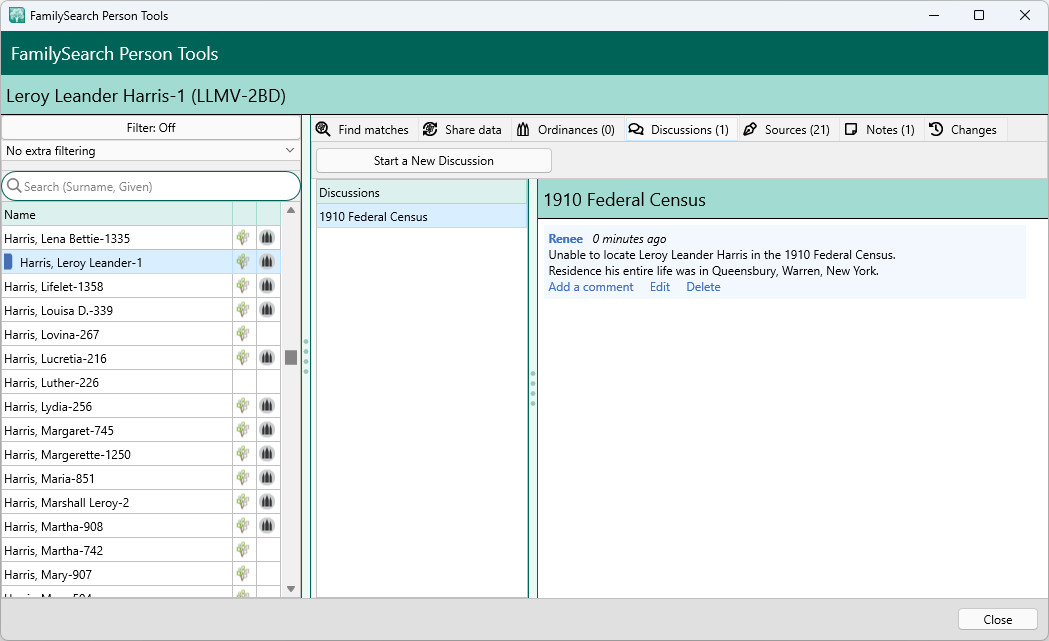Image resolution: width=1049 pixels, height=641 pixels.
Task: Click FamilySearch tree icon for Leroy Leander-1
Action: (243, 262)
